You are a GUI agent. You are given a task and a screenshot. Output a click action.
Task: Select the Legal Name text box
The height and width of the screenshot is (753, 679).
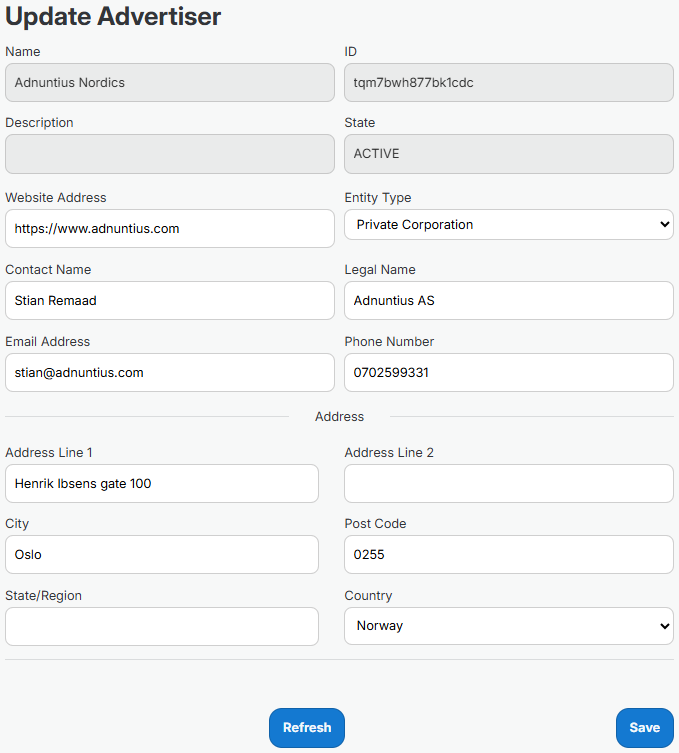tap(508, 301)
